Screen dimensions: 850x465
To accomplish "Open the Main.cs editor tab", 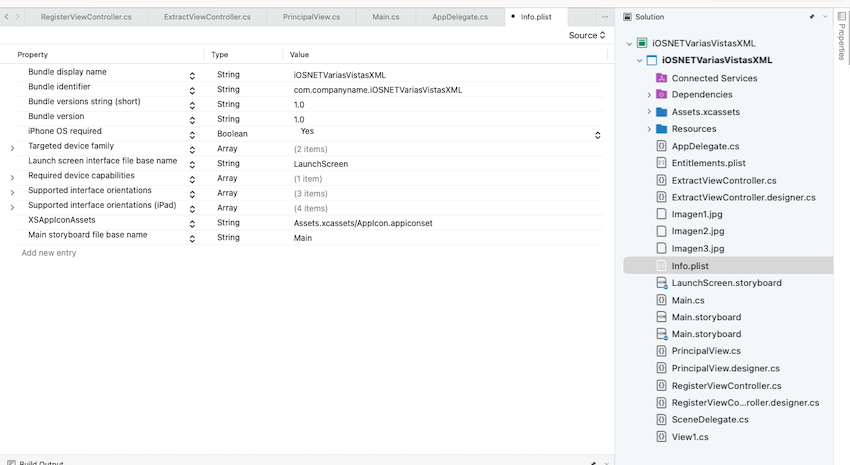I will click(385, 17).
